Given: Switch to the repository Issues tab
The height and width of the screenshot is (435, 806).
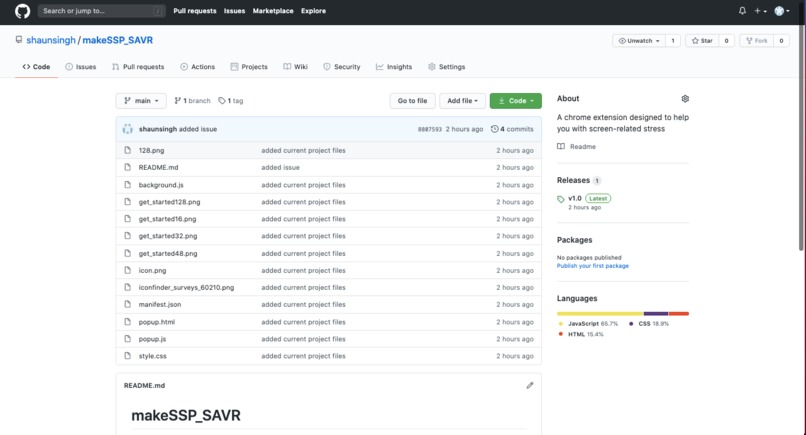Looking at the screenshot, I should [x=81, y=67].
